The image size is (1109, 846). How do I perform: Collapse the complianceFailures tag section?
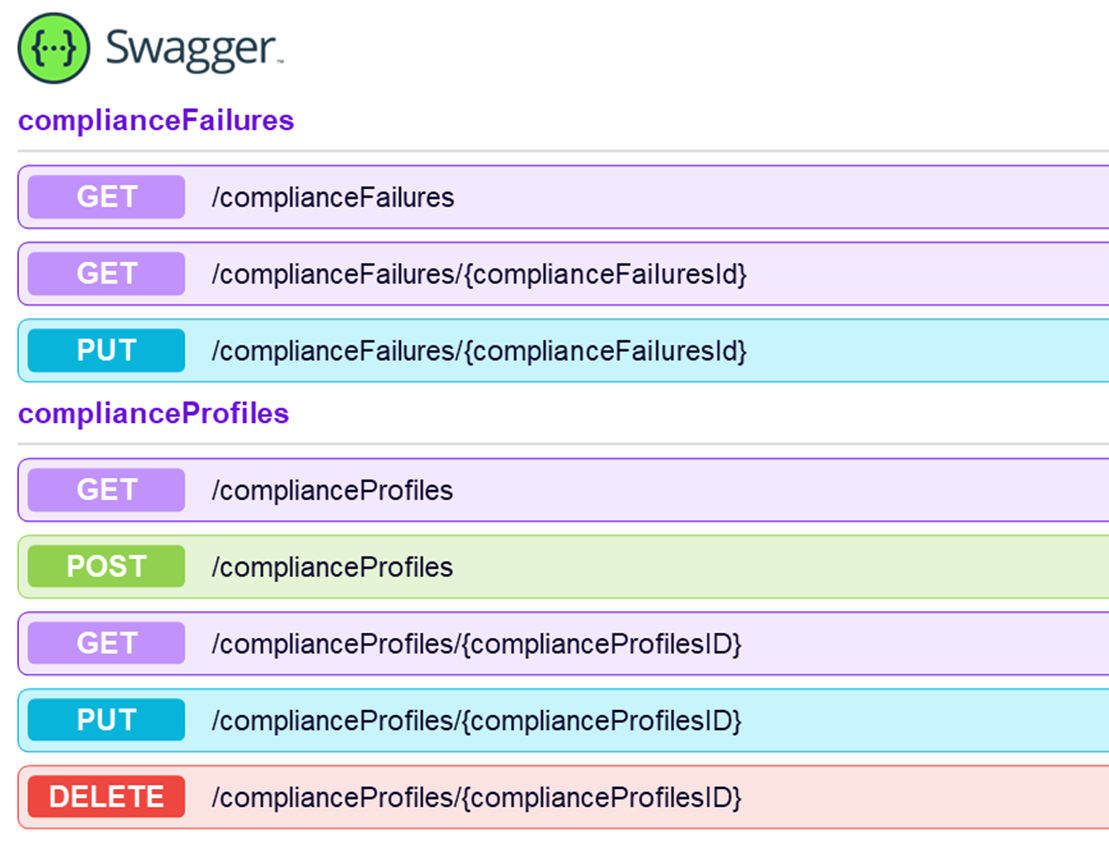tap(155, 119)
